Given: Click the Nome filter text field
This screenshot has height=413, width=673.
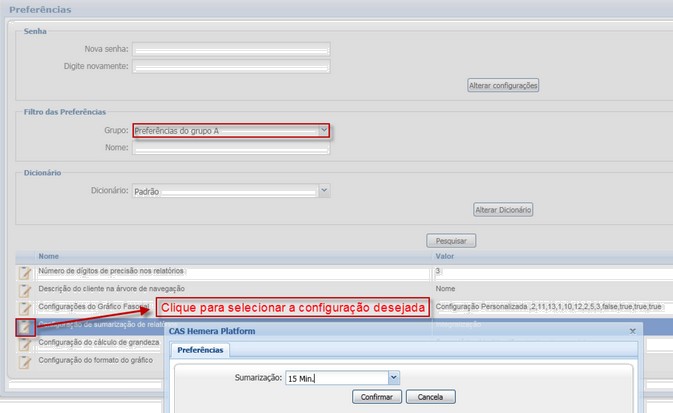Looking at the screenshot, I should (x=231, y=148).
